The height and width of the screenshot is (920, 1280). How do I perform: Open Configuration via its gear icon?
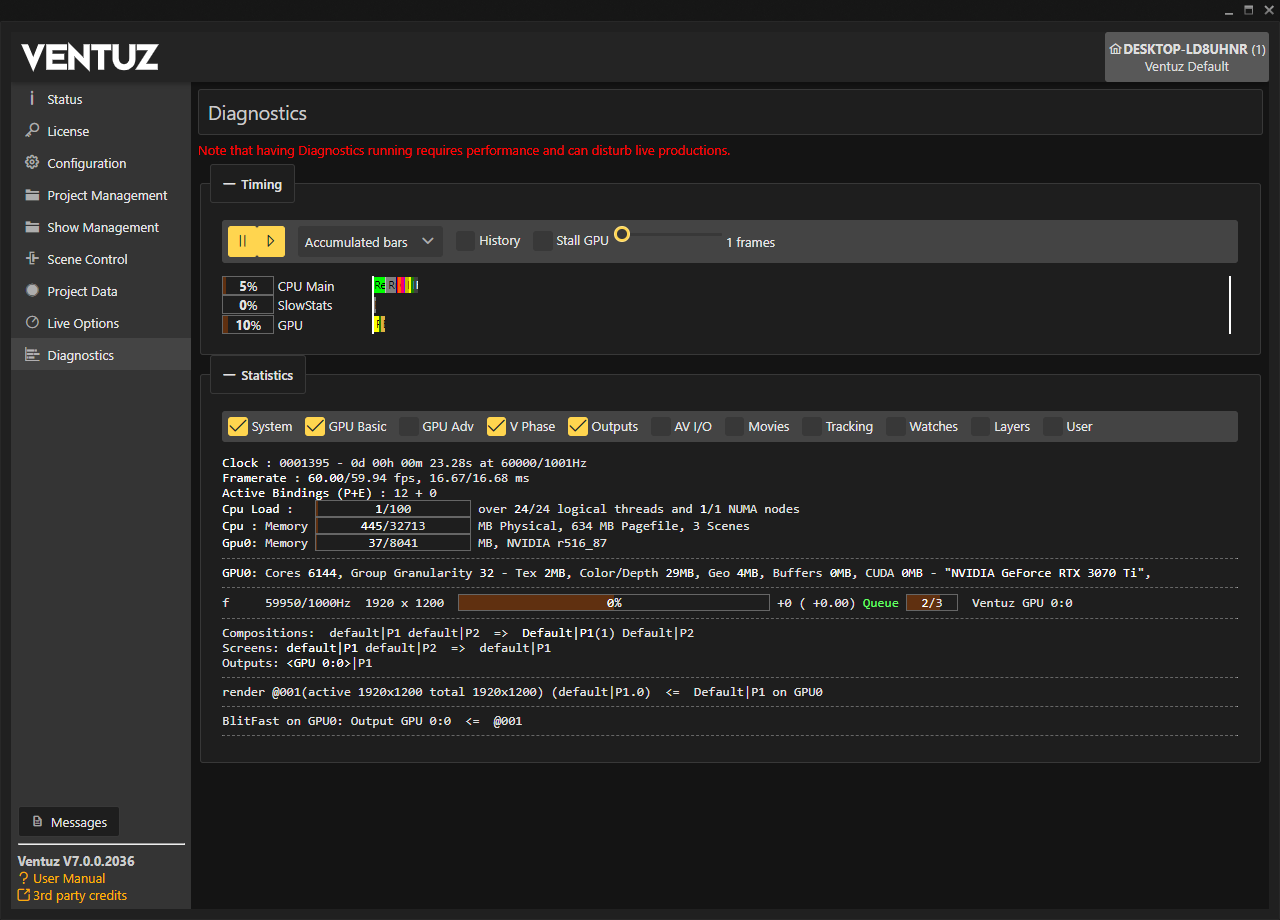(x=32, y=163)
